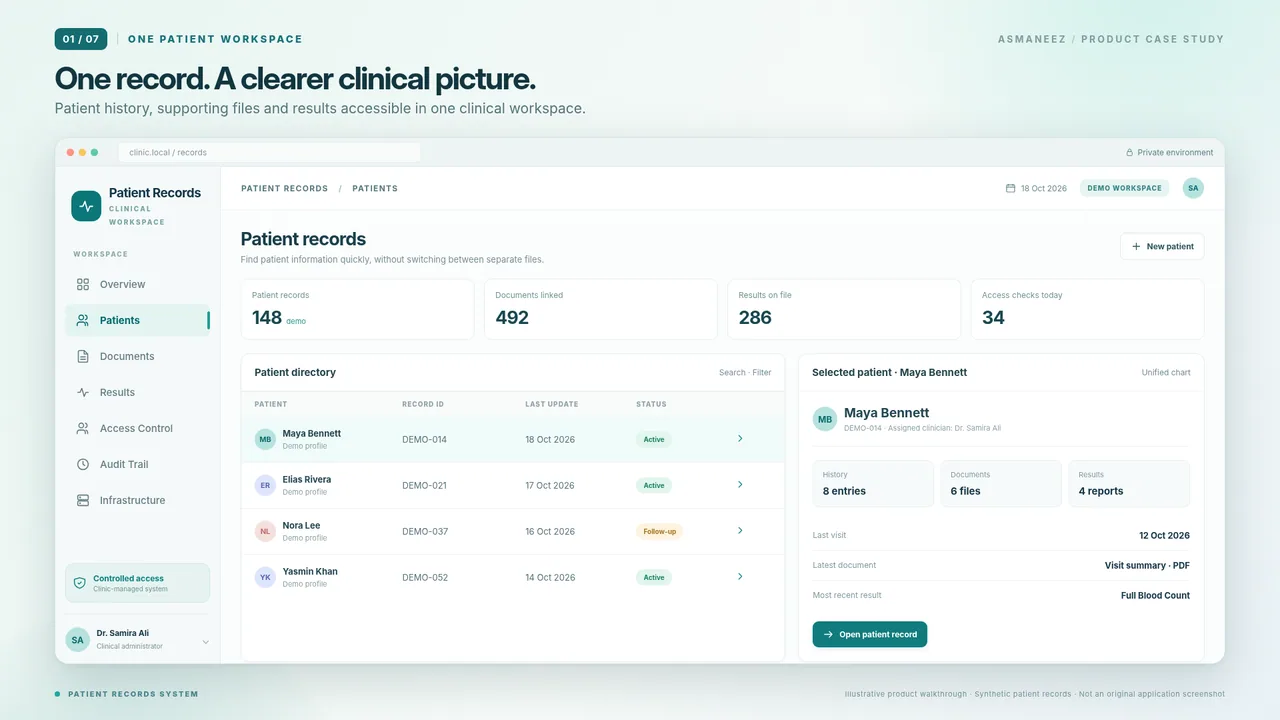The height and width of the screenshot is (720, 1280).
Task: Open Elias Rivera row chevron
Action: (740, 484)
